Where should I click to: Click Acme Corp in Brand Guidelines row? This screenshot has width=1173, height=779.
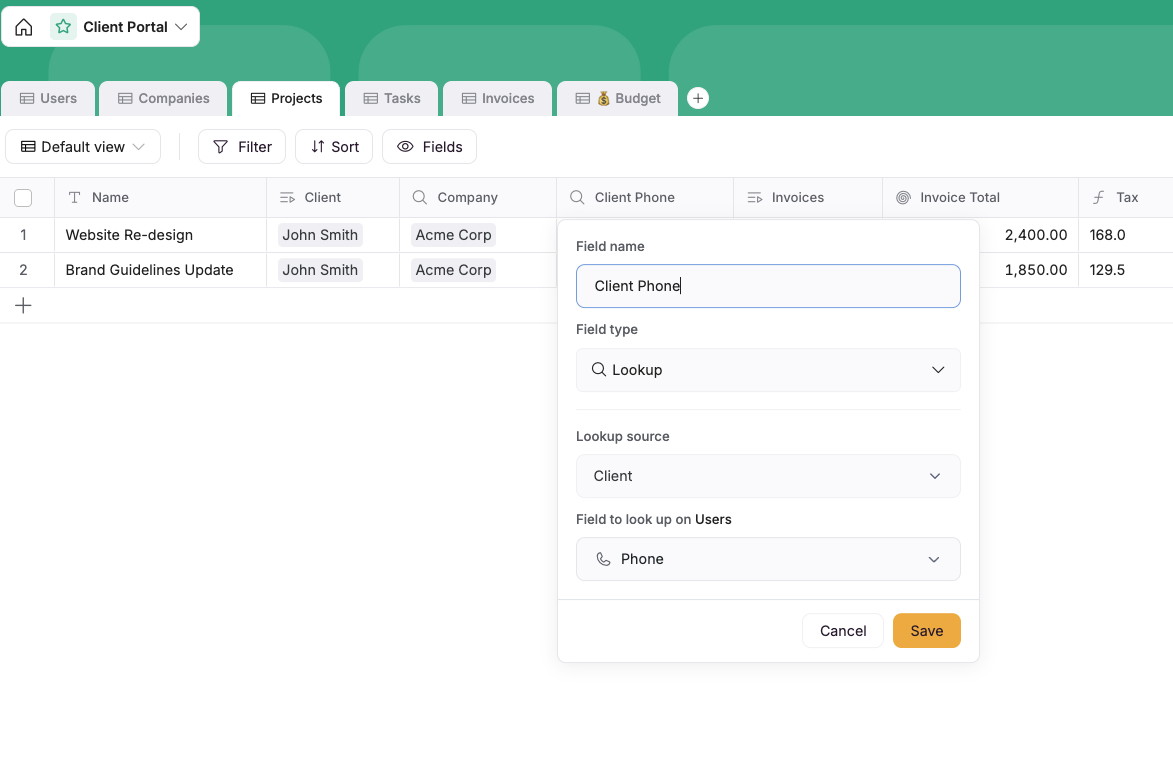pos(453,270)
